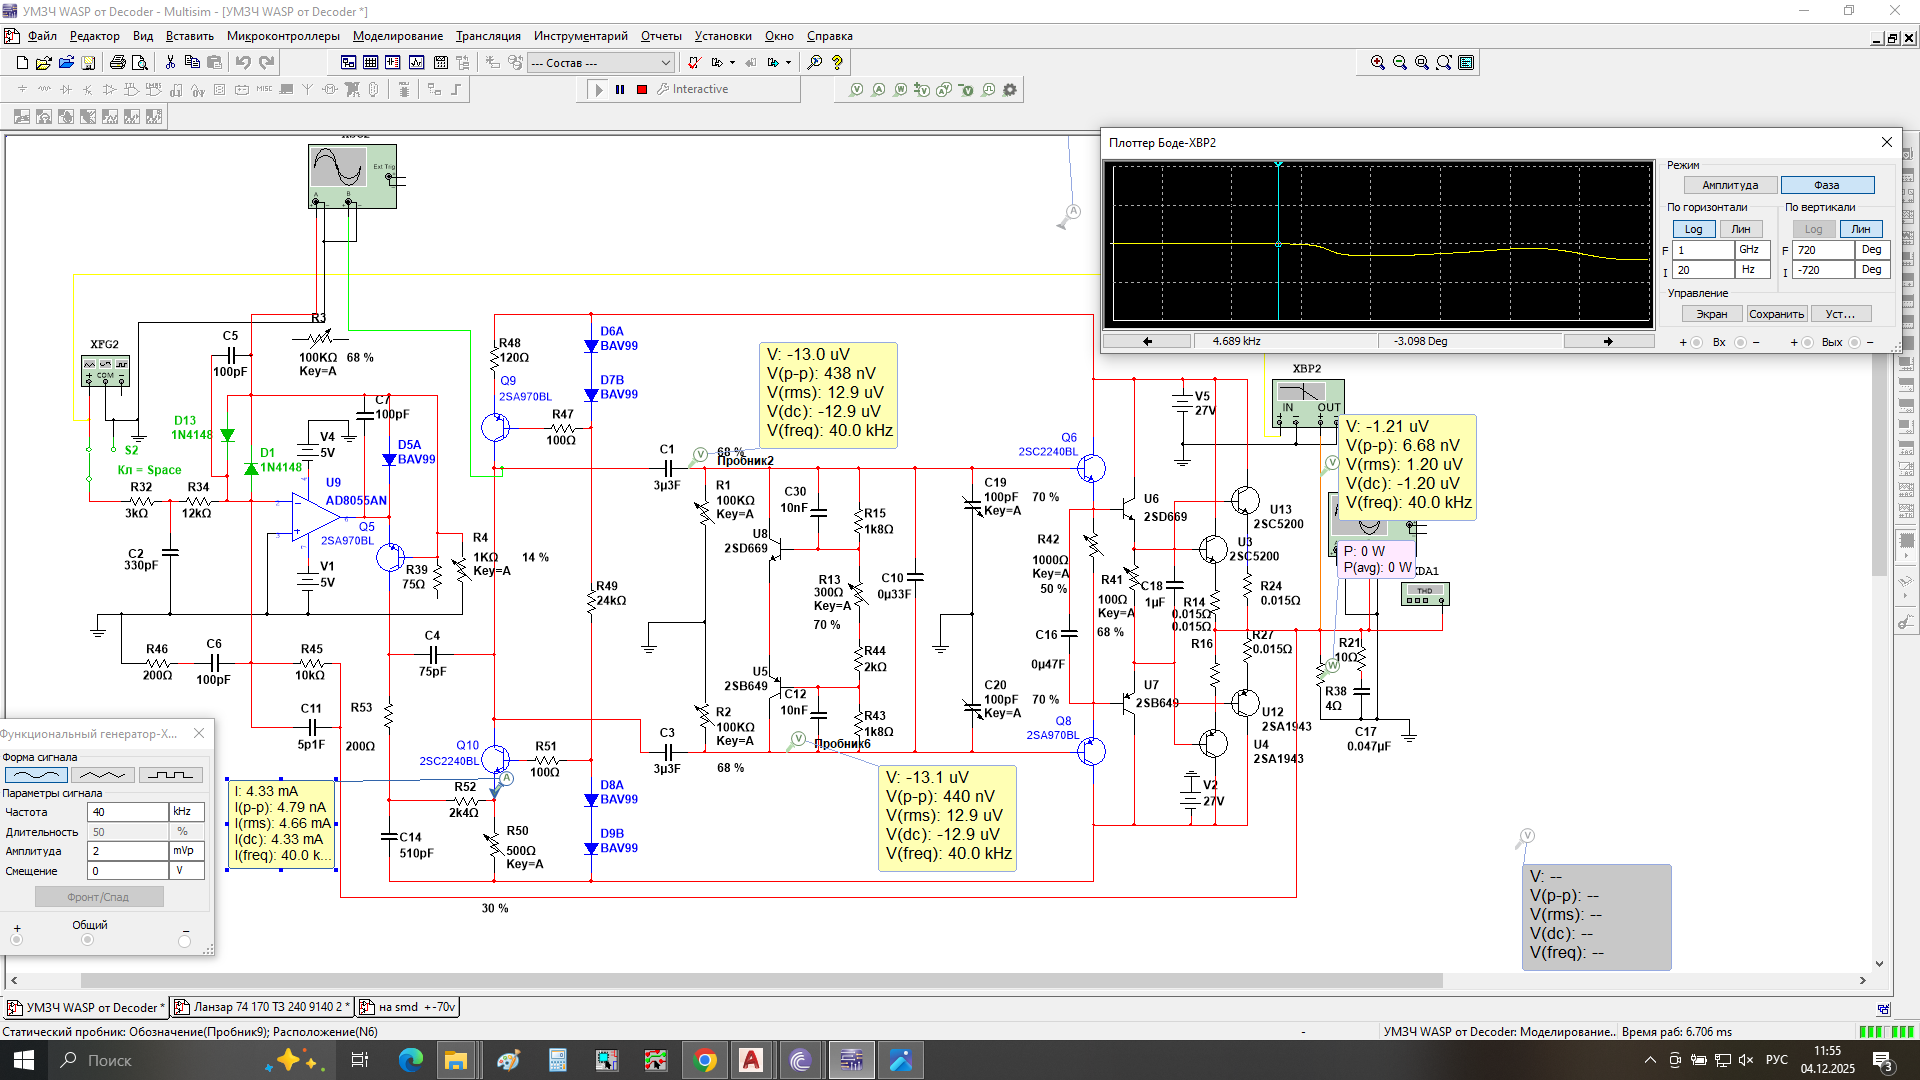Stop the running simulation
This screenshot has height=1080, width=1920.
[x=642, y=90]
